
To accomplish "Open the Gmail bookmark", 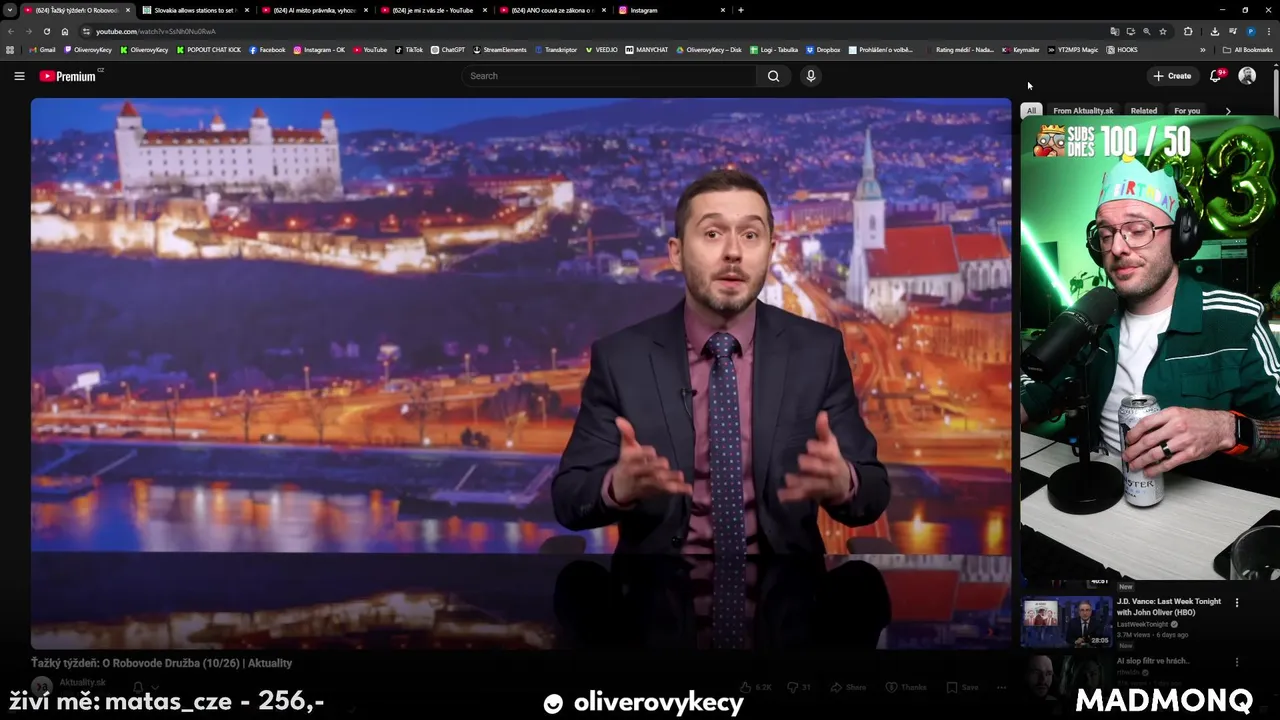I will click(42, 50).
